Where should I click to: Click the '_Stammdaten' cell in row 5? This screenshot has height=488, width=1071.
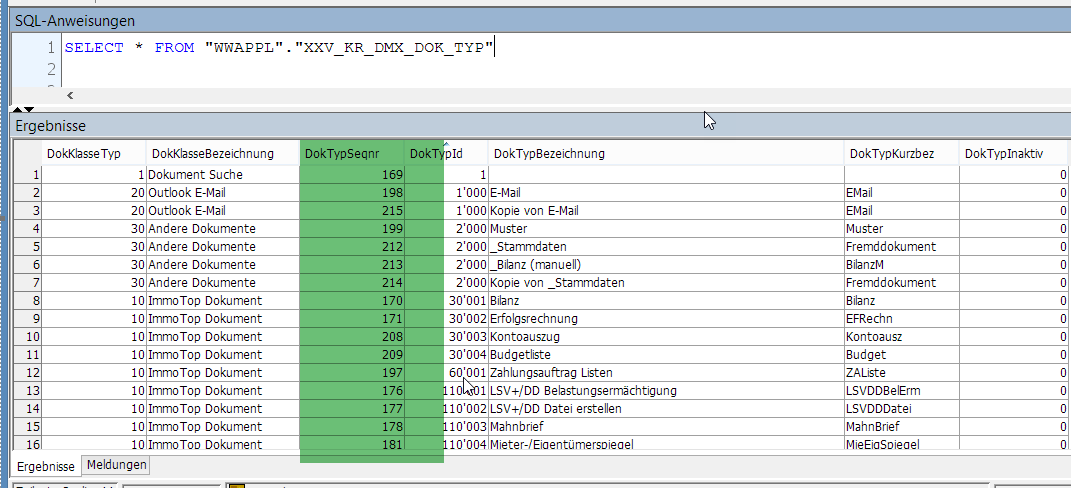pos(666,247)
